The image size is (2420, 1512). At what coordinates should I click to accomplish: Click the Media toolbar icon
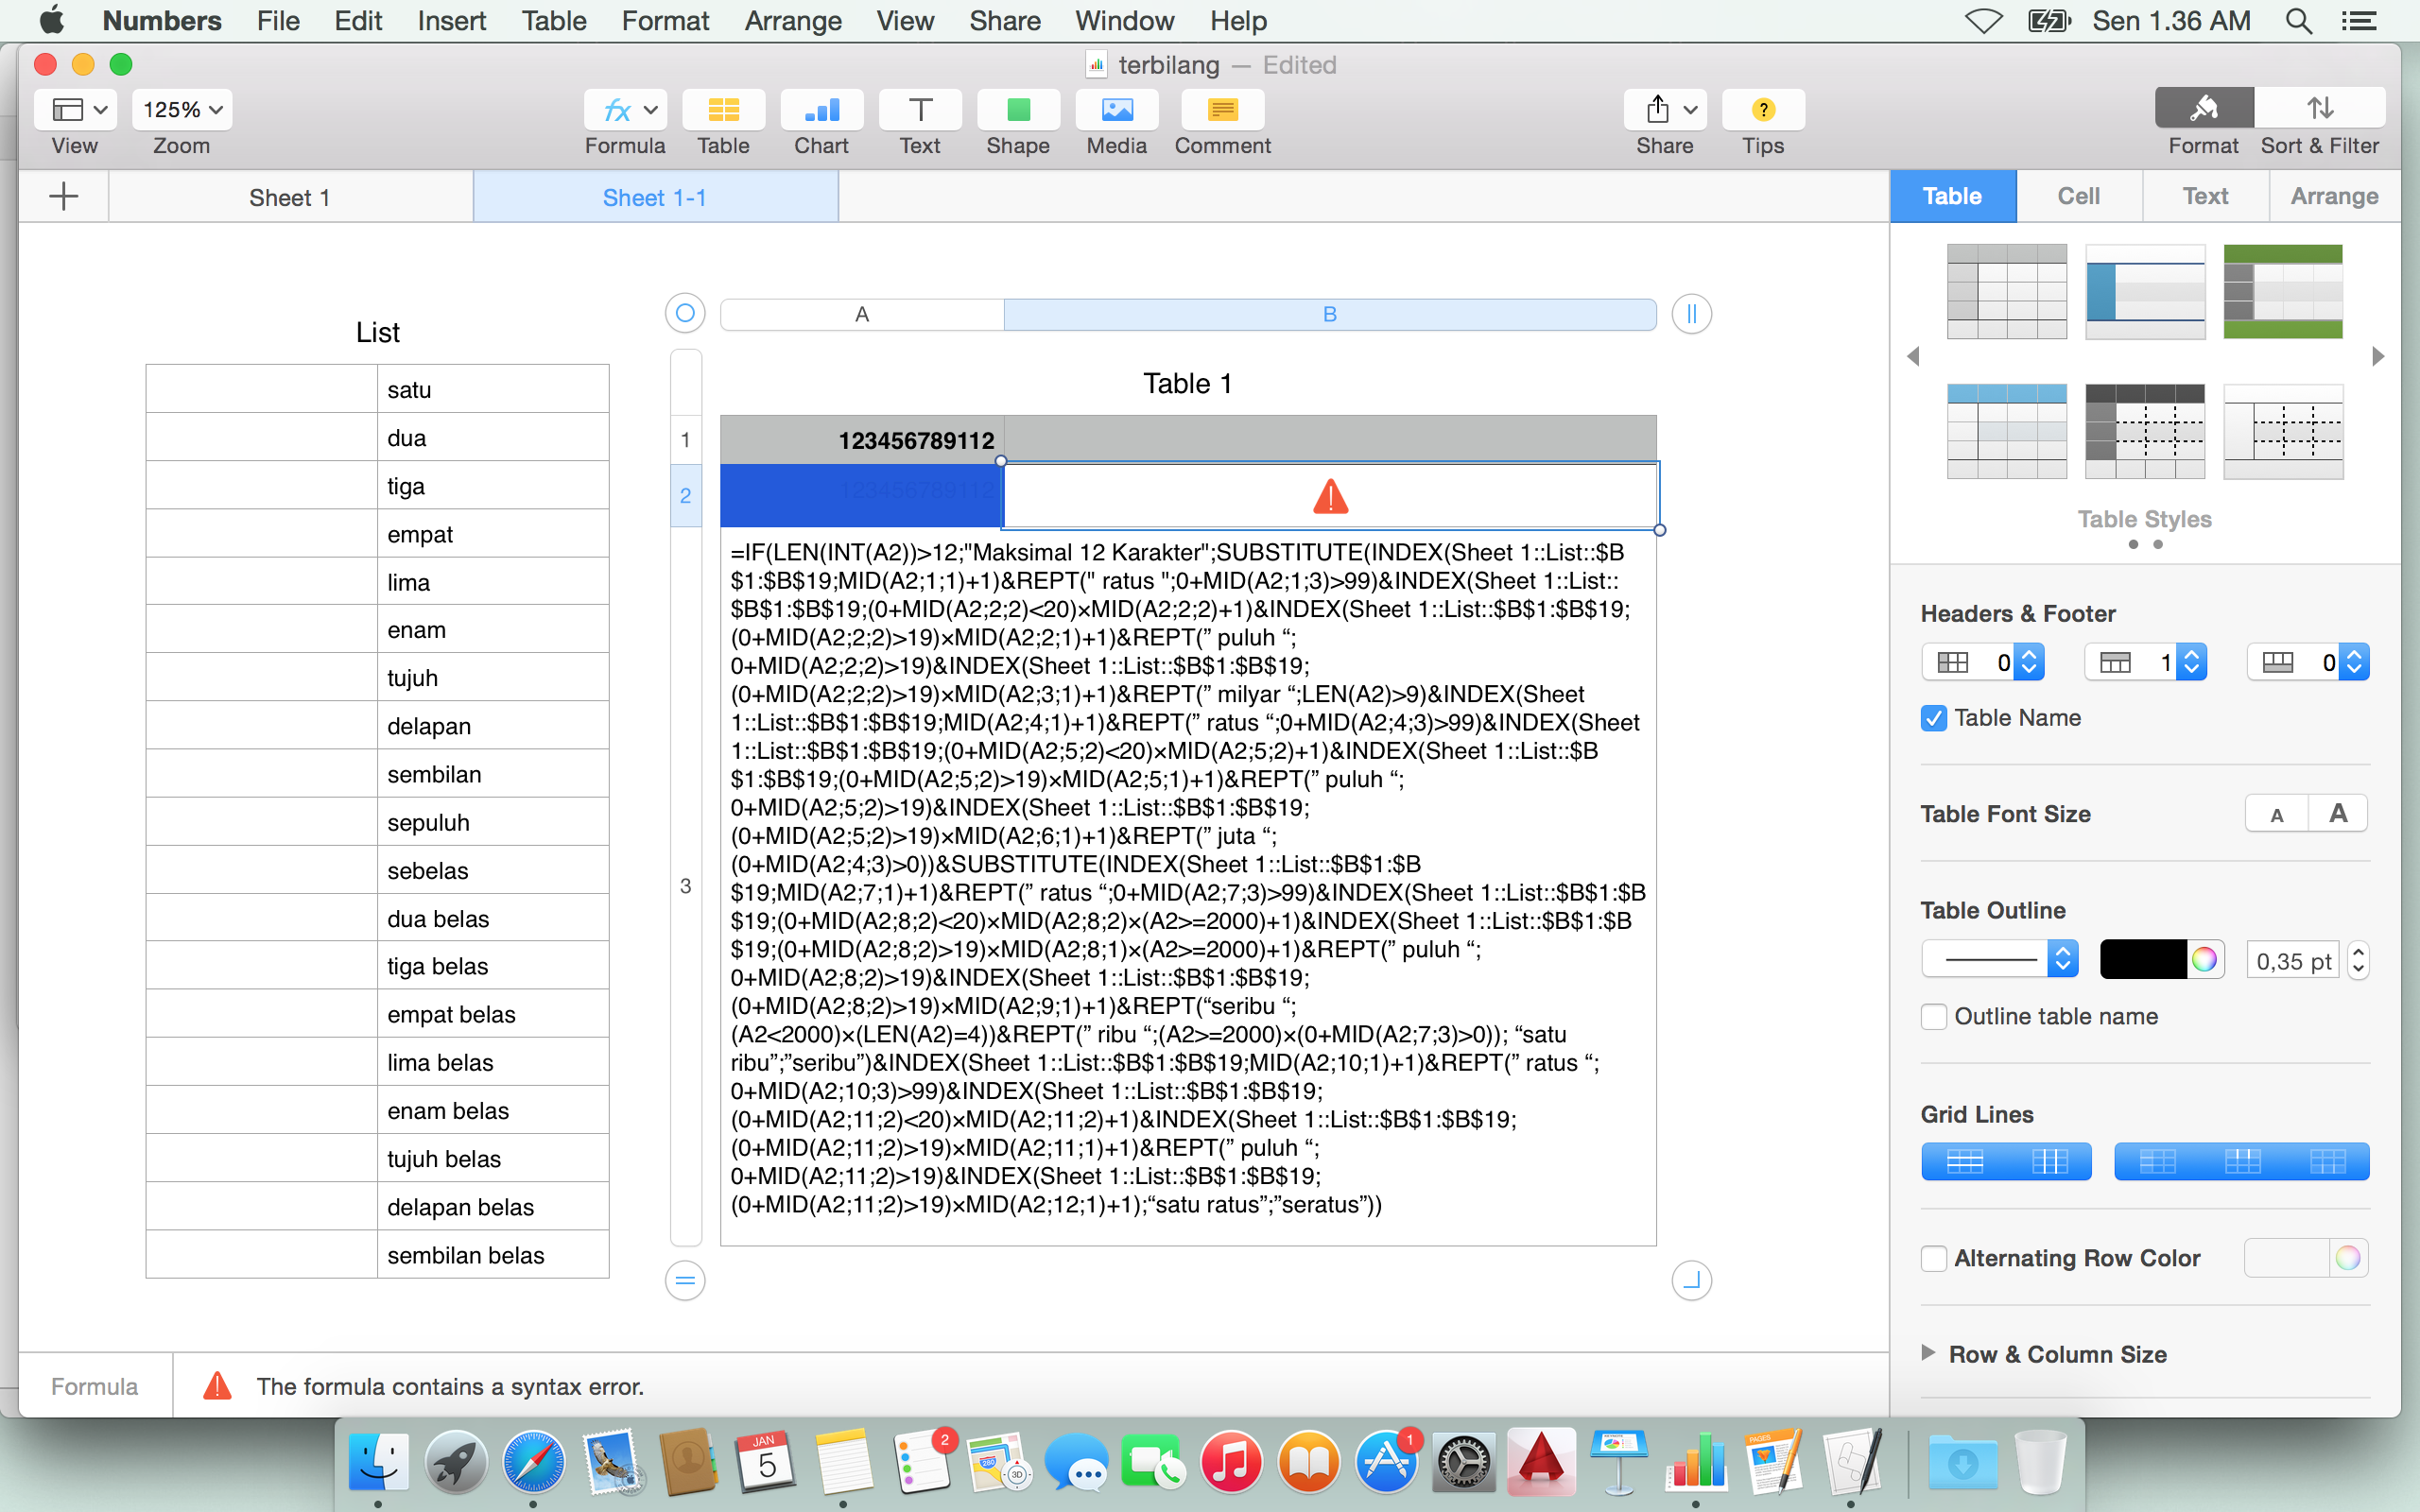click(1116, 110)
